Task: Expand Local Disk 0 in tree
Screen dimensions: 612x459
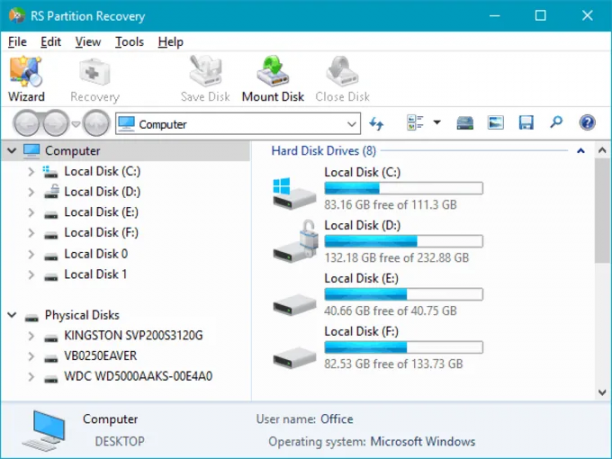Action: tap(31, 254)
